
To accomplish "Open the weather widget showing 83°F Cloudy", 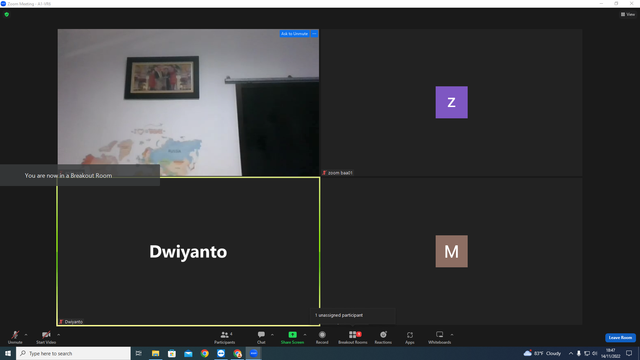I will pyautogui.click(x=542, y=353).
